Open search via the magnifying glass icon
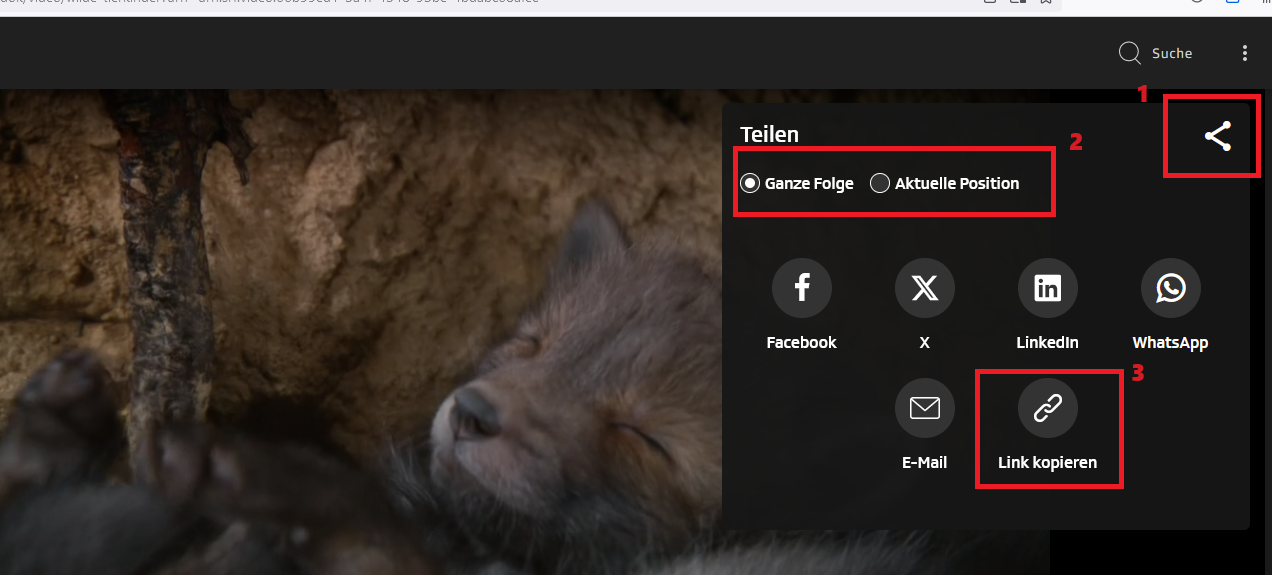Viewport: 1272px width, 575px height. [1129, 53]
